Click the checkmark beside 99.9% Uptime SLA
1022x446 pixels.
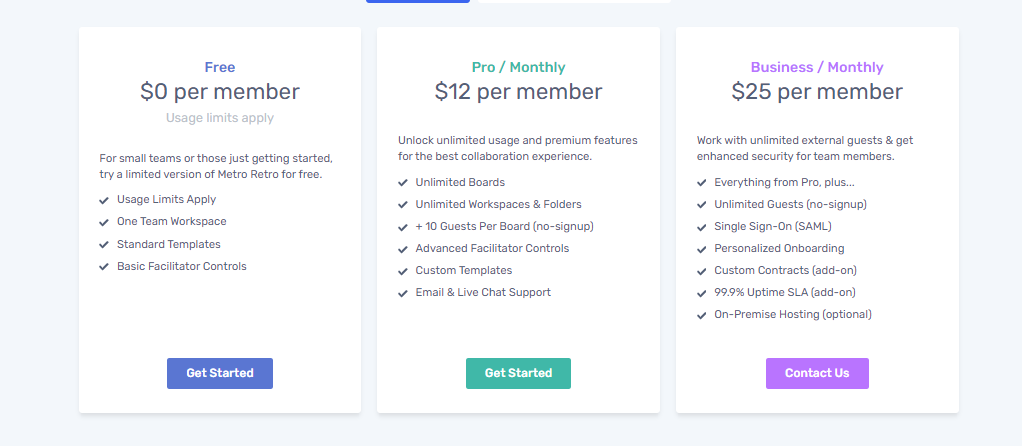702,293
